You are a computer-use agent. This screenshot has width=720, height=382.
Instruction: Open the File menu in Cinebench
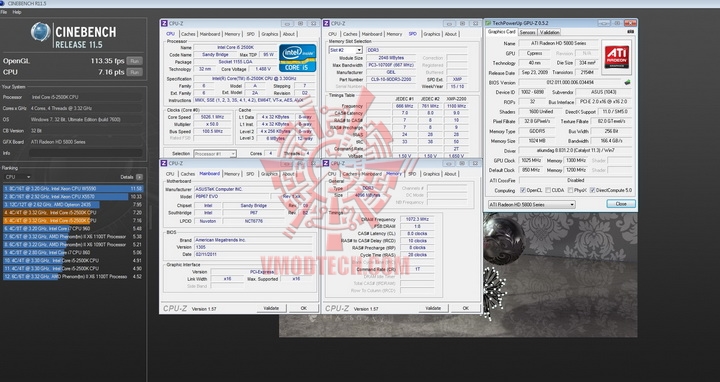(3, 12)
